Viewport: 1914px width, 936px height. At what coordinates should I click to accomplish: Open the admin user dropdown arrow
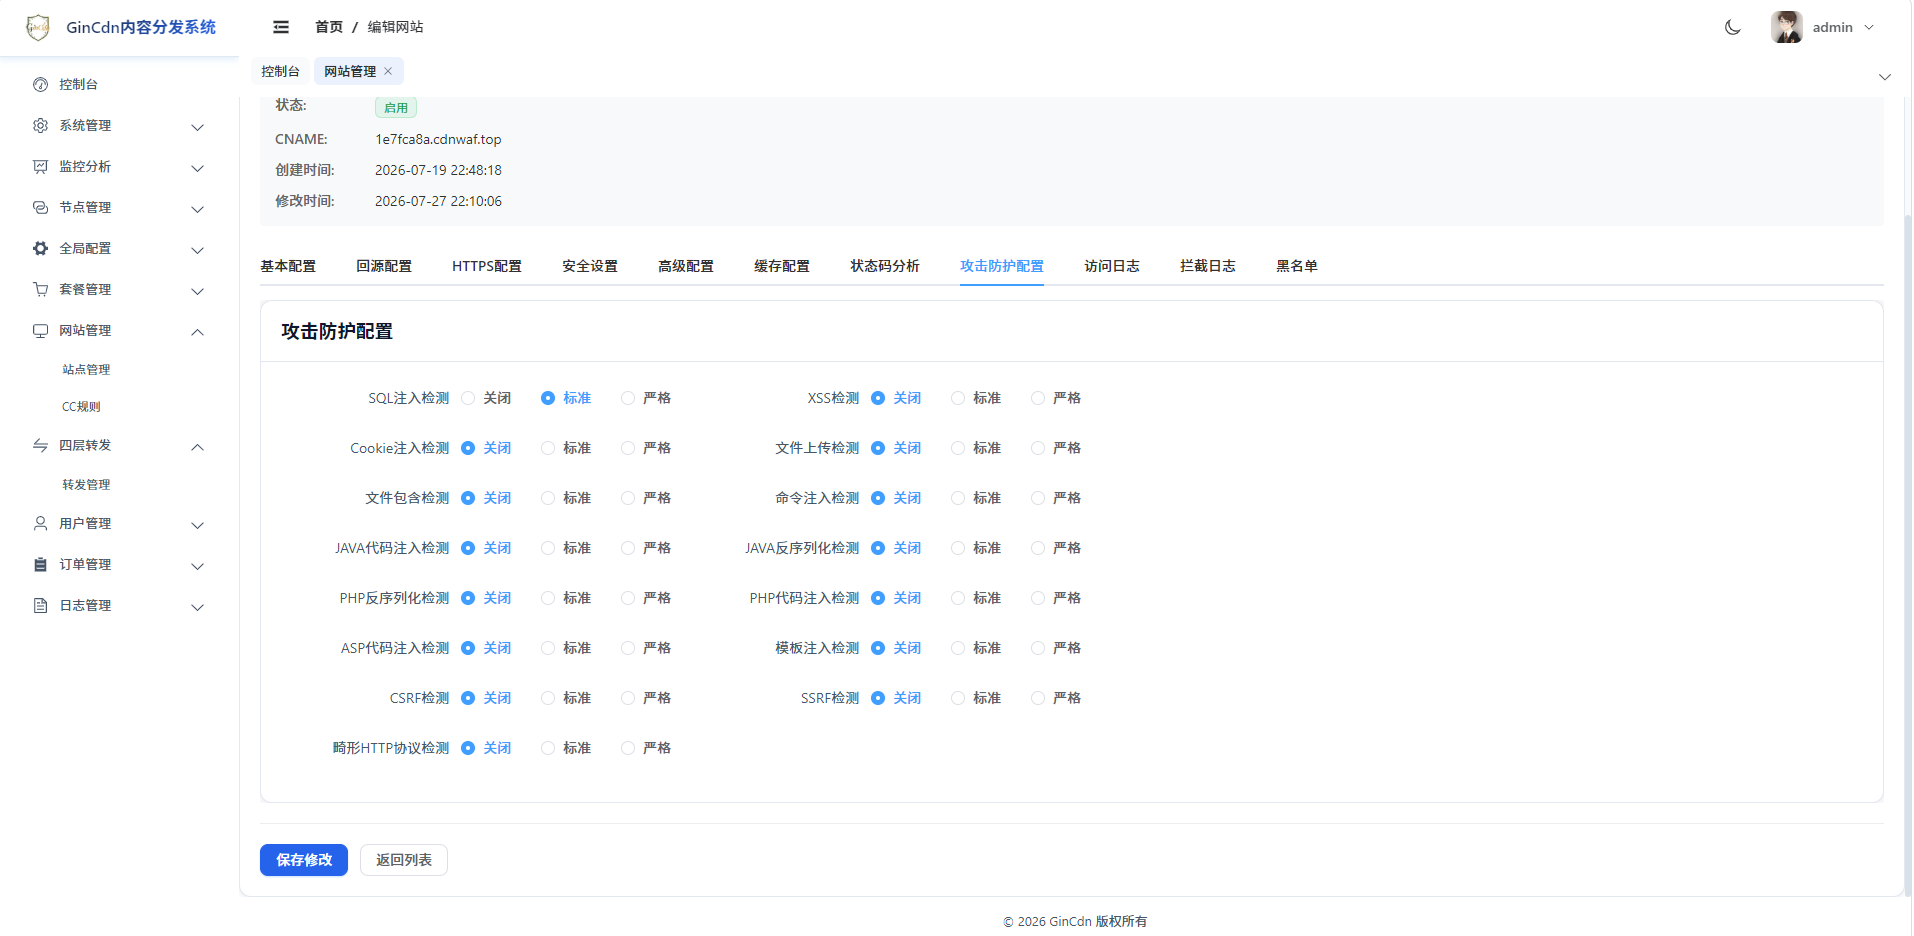pos(1869,27)
